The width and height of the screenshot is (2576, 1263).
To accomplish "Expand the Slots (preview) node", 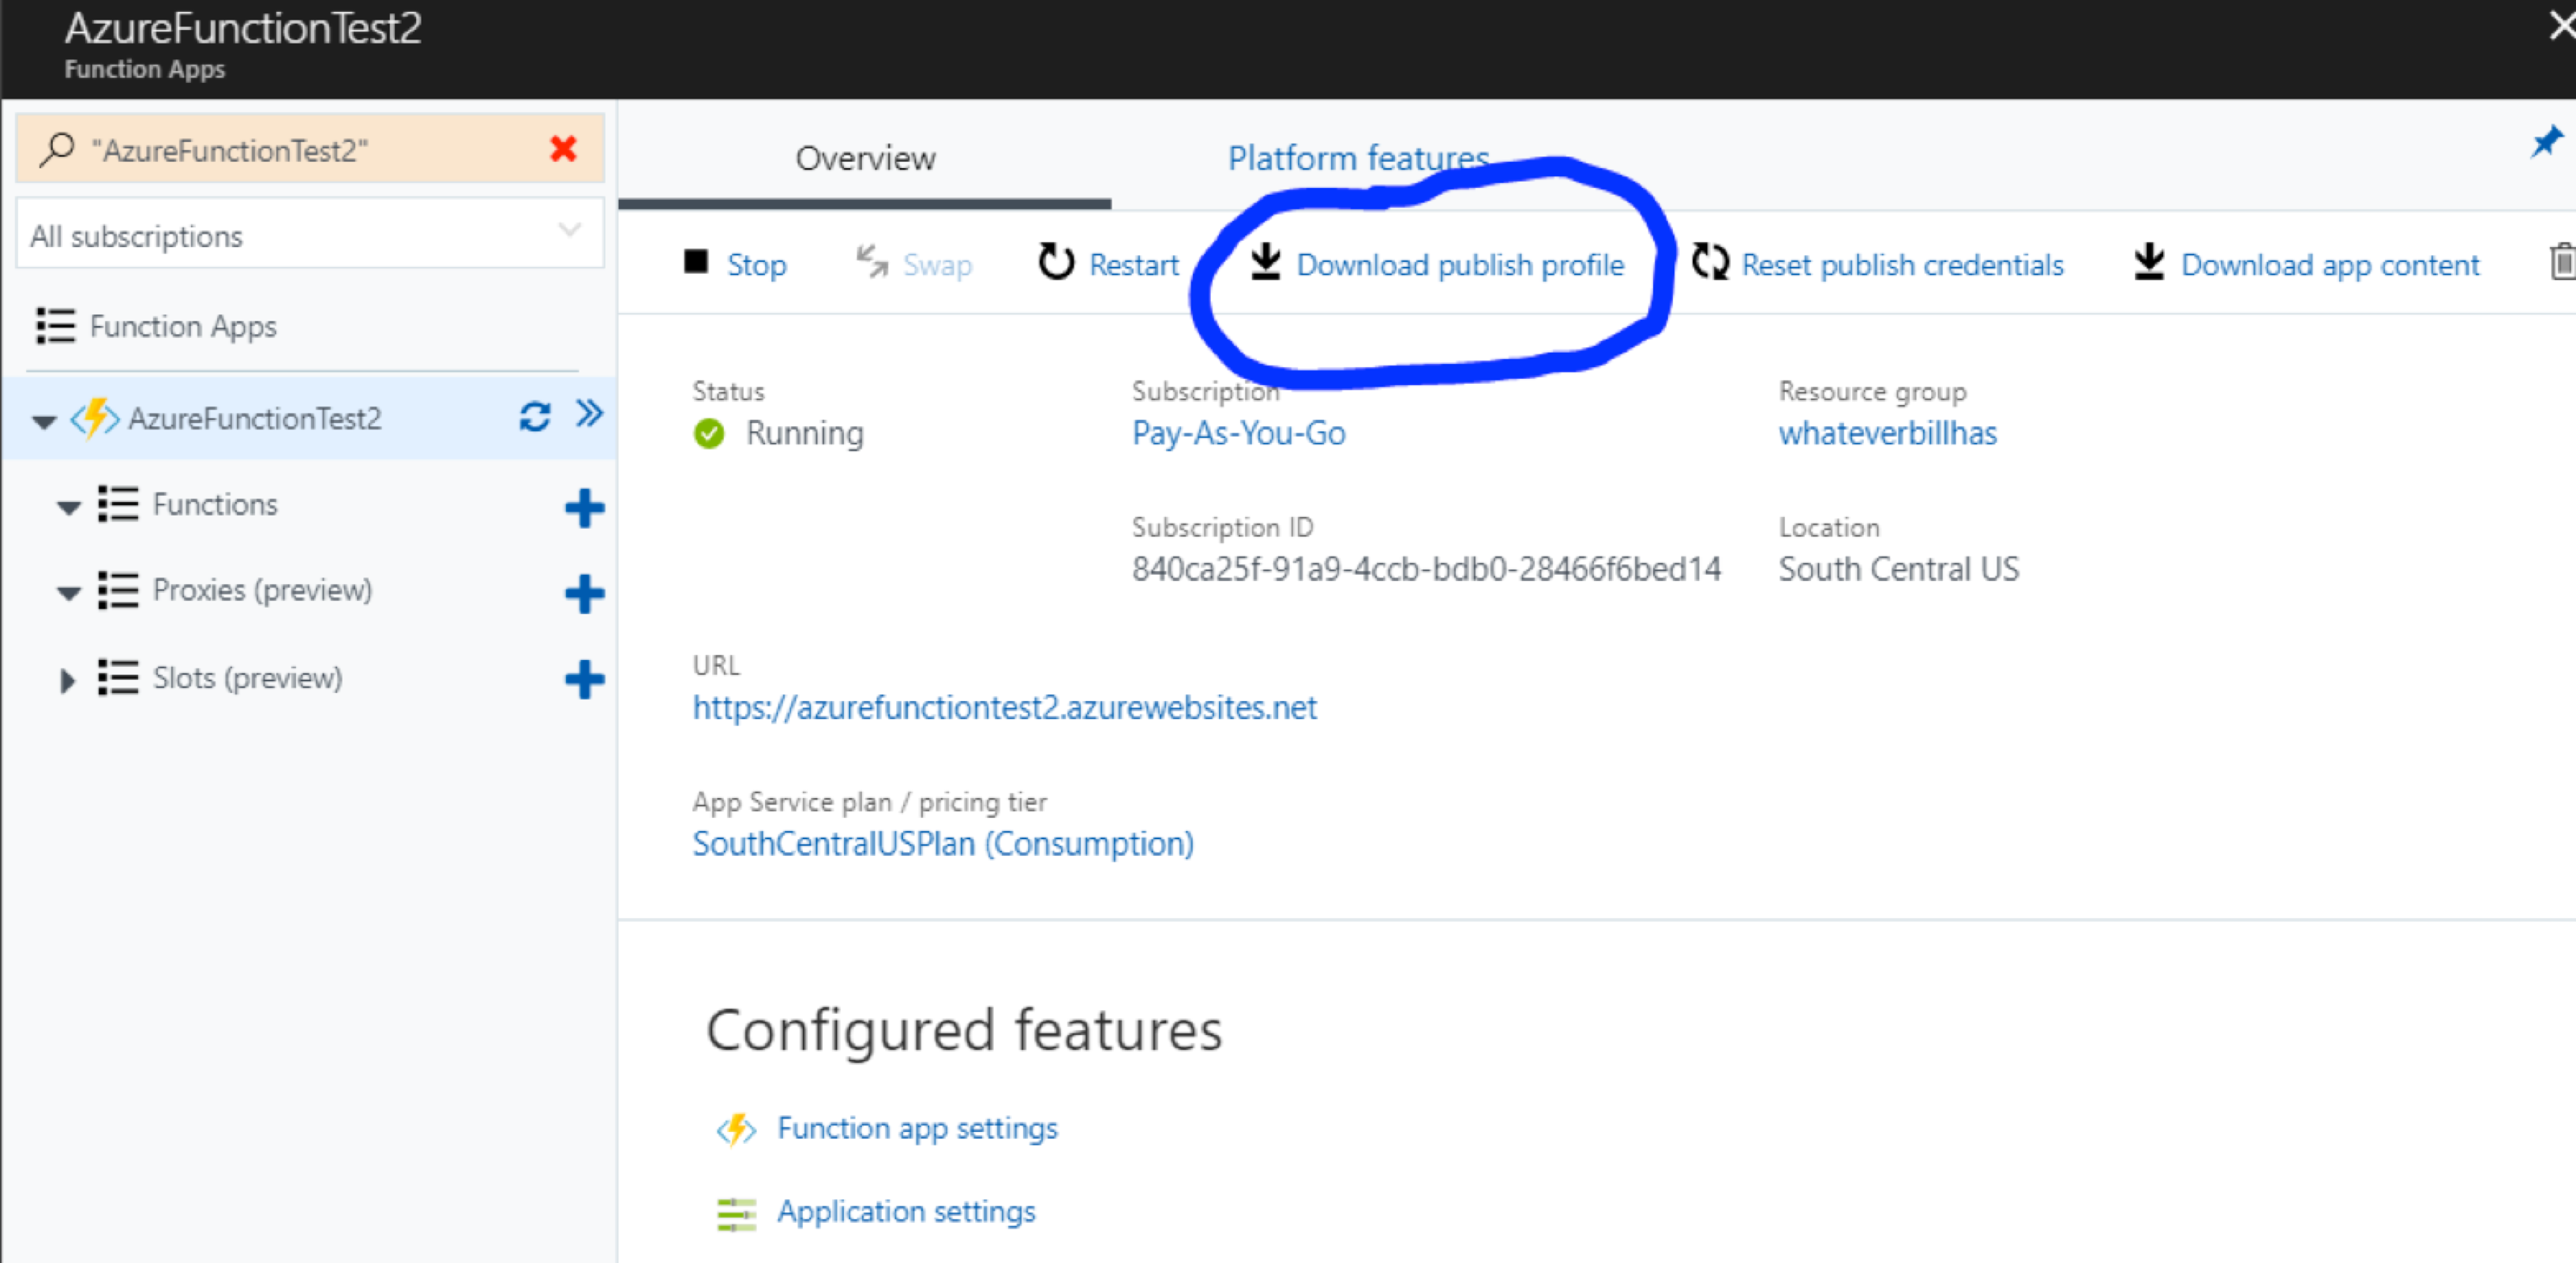I will pyautogui.click(x=67, y=681).
